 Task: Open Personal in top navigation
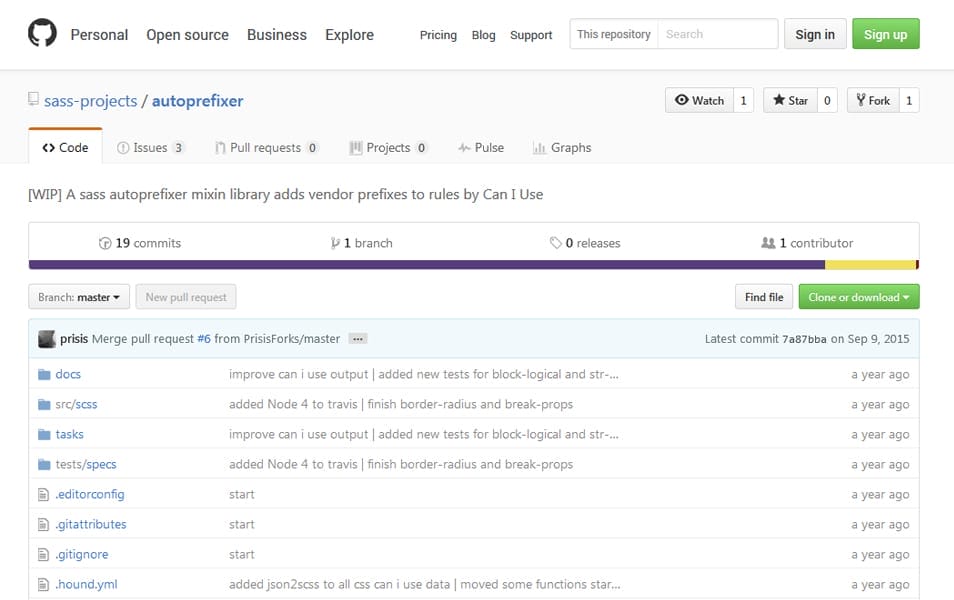pyautogui.click(x=99, y=35)
